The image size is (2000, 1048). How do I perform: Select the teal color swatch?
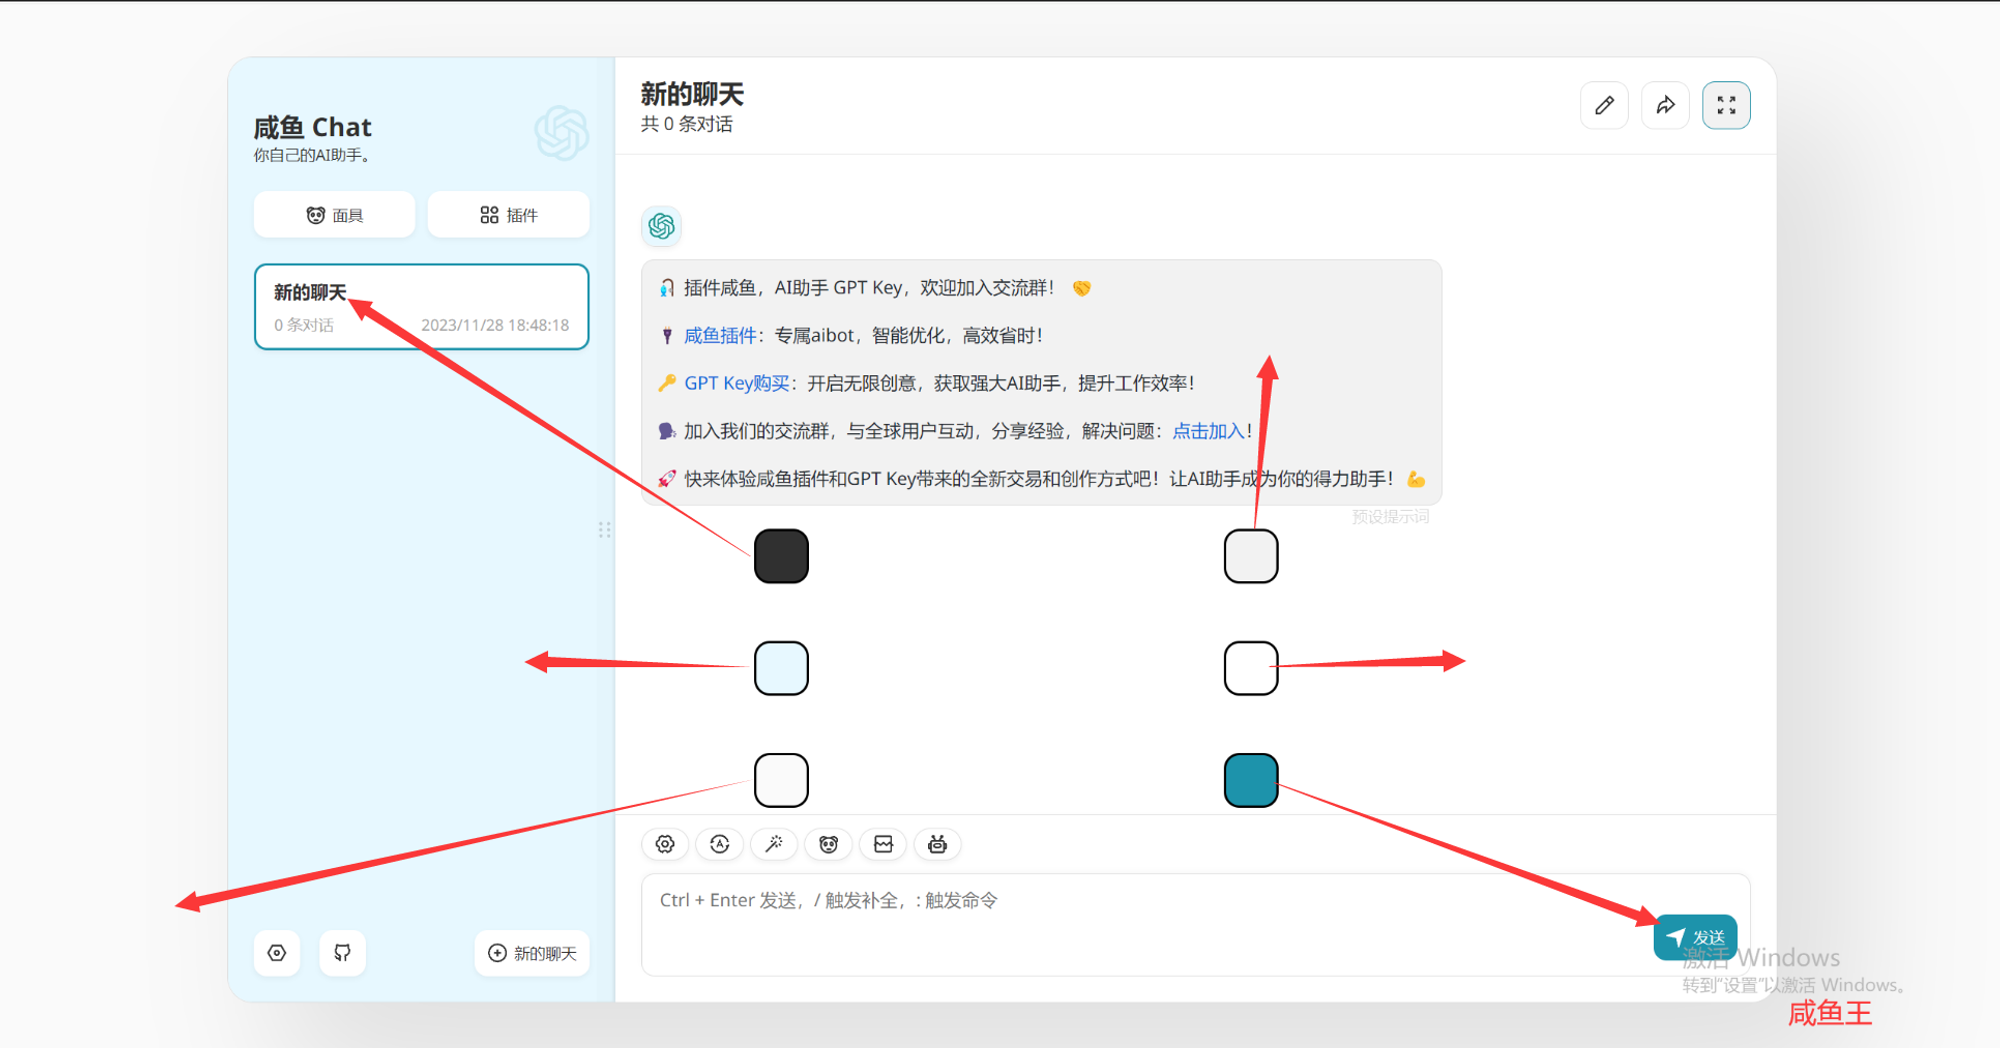[1250, 780]
